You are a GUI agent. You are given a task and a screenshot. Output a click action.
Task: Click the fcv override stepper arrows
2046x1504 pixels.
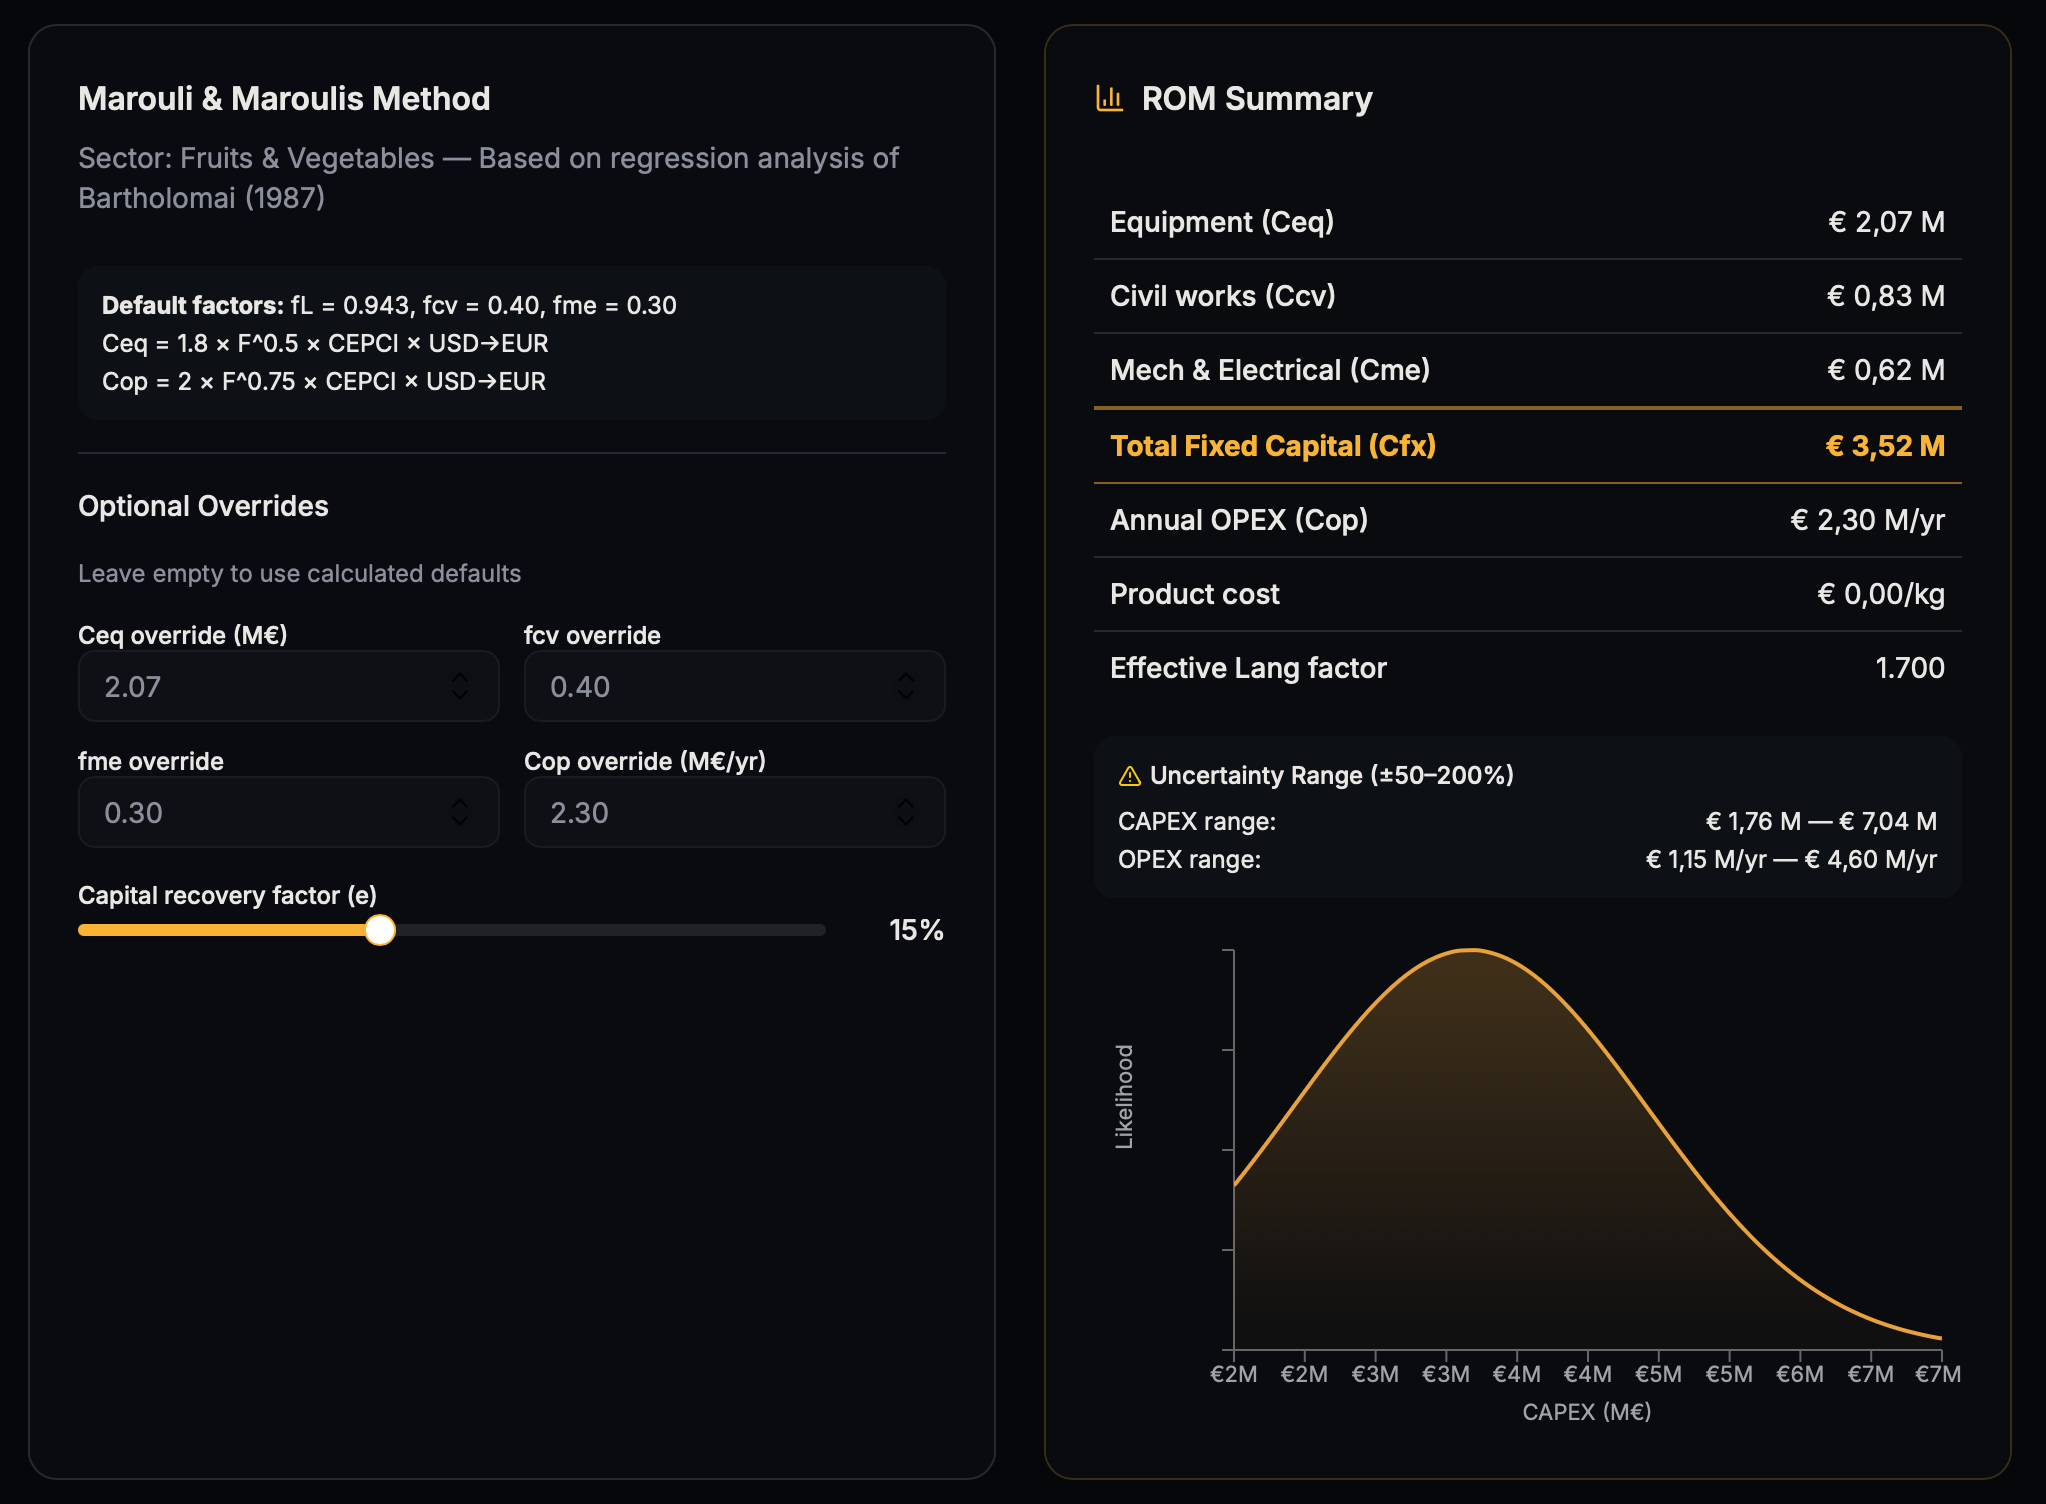[905, 686]
